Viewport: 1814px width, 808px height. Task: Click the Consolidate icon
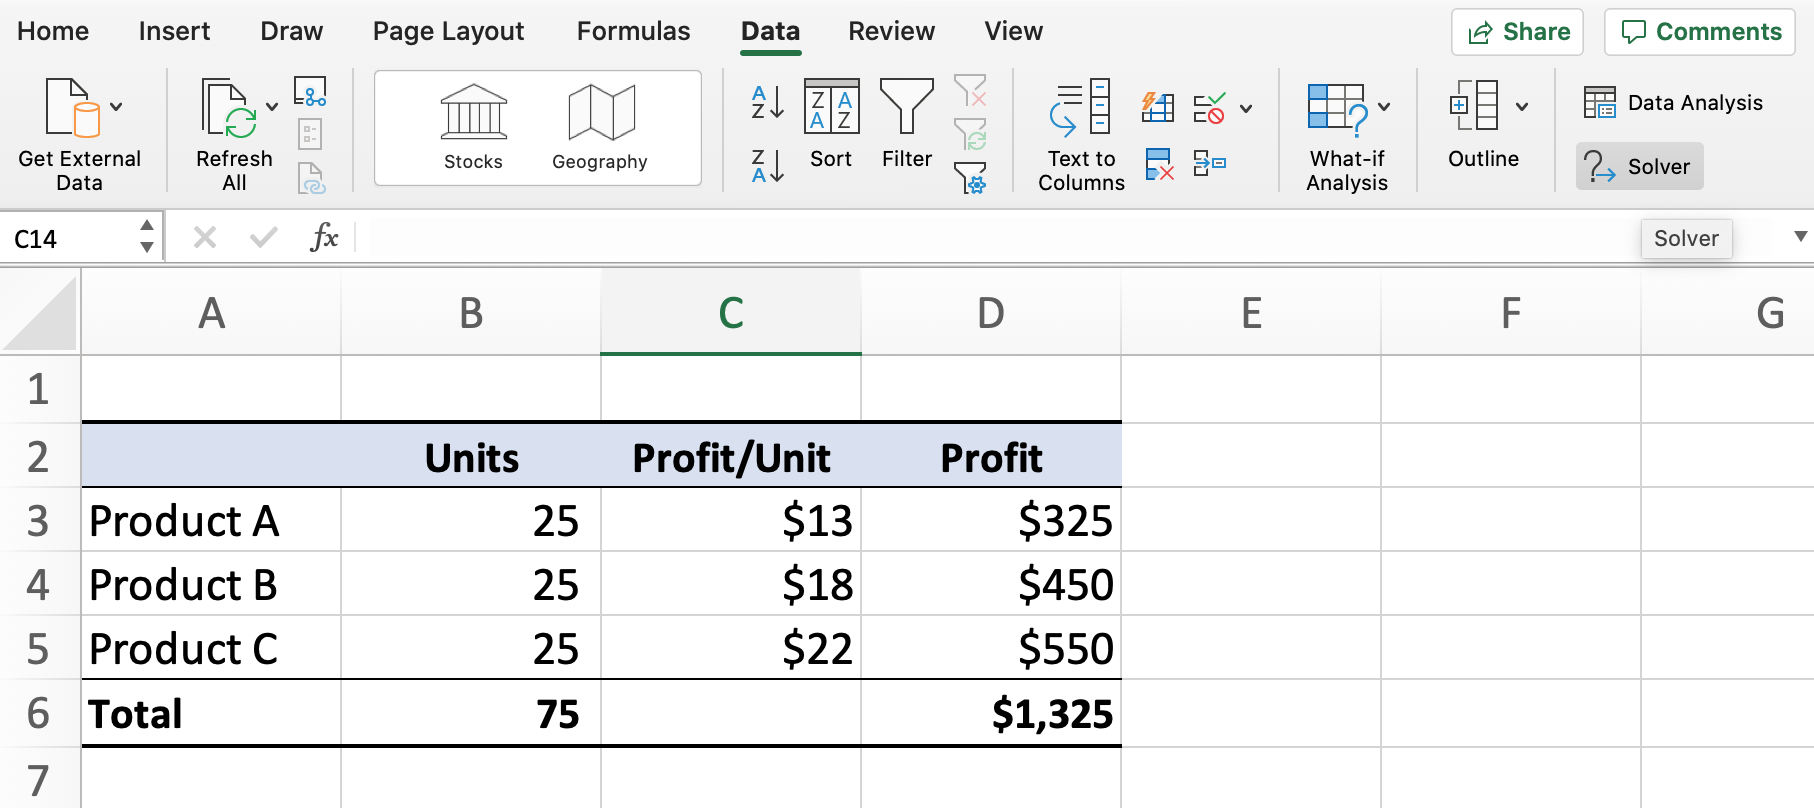1209,163
